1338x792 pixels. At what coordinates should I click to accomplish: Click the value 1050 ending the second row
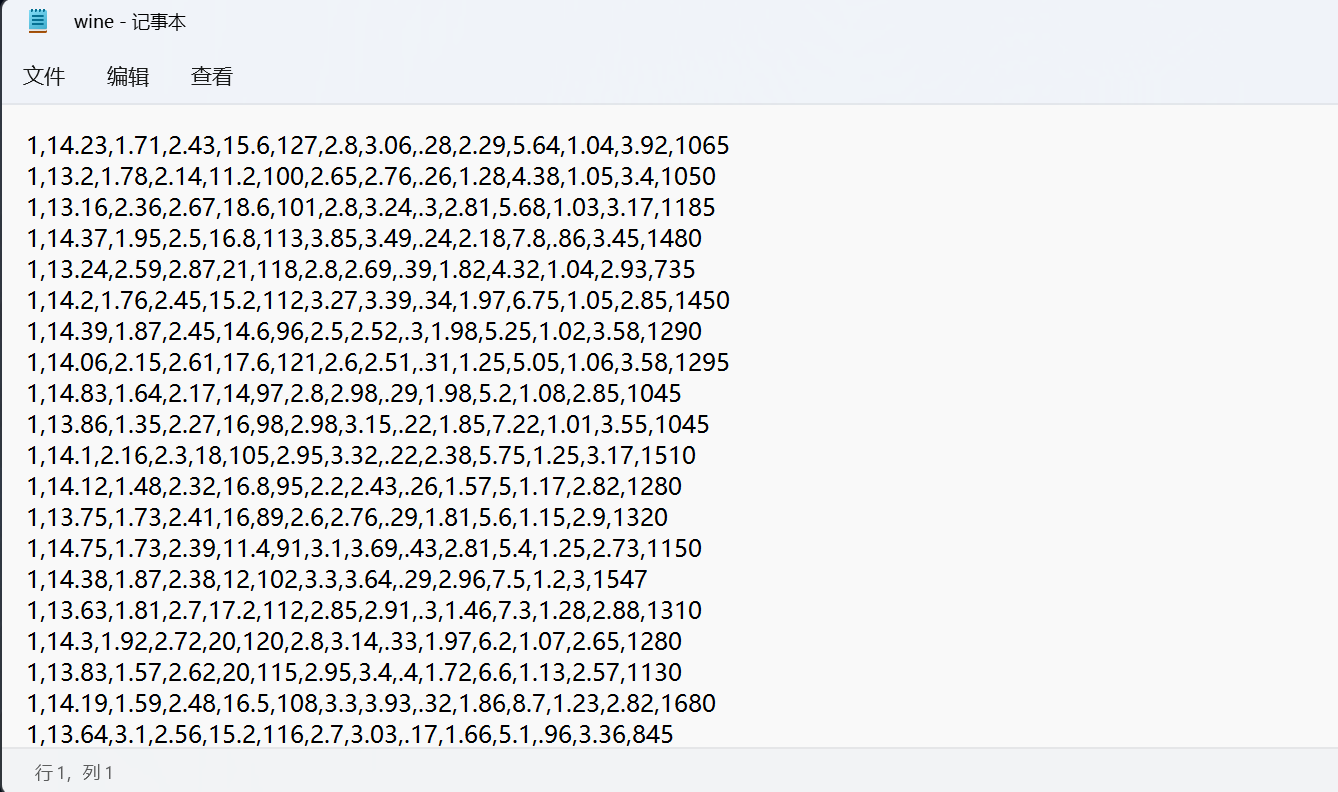coord(688,177)
